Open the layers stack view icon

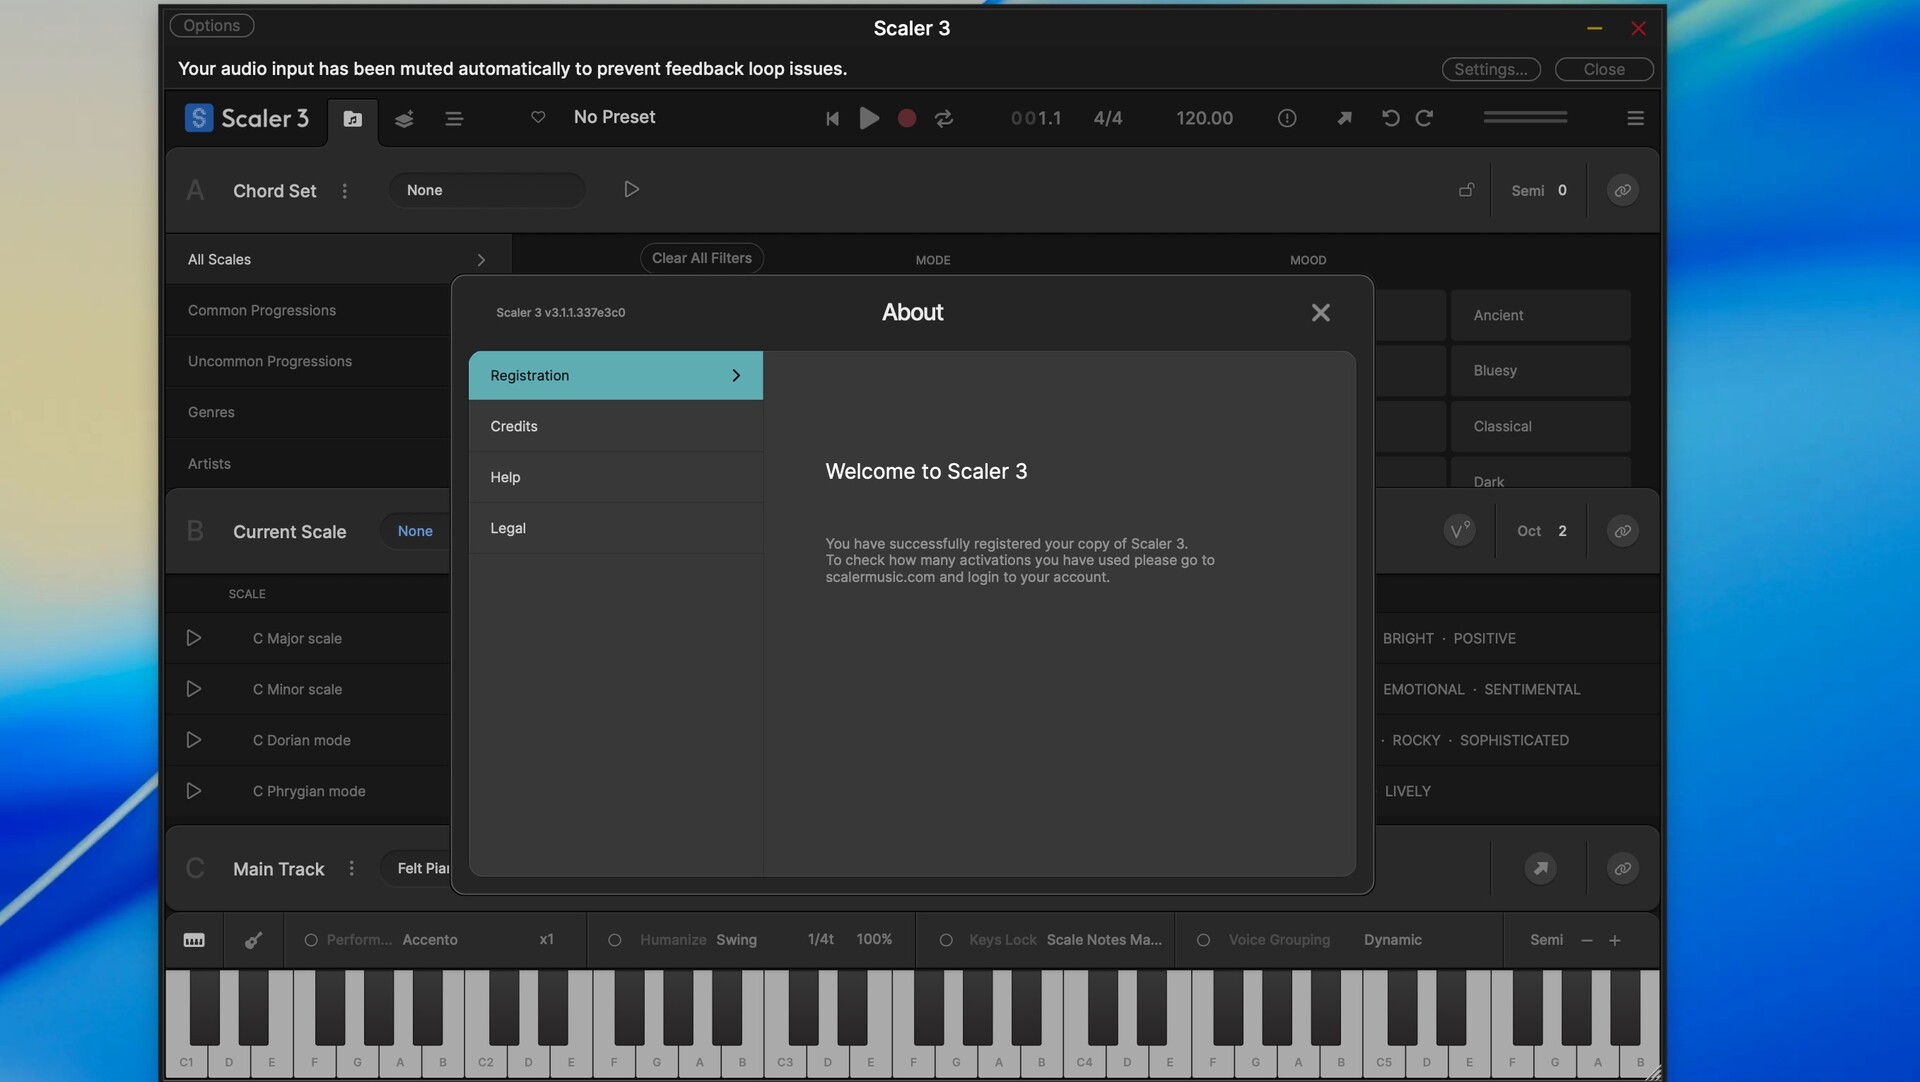tap(404, 119)
